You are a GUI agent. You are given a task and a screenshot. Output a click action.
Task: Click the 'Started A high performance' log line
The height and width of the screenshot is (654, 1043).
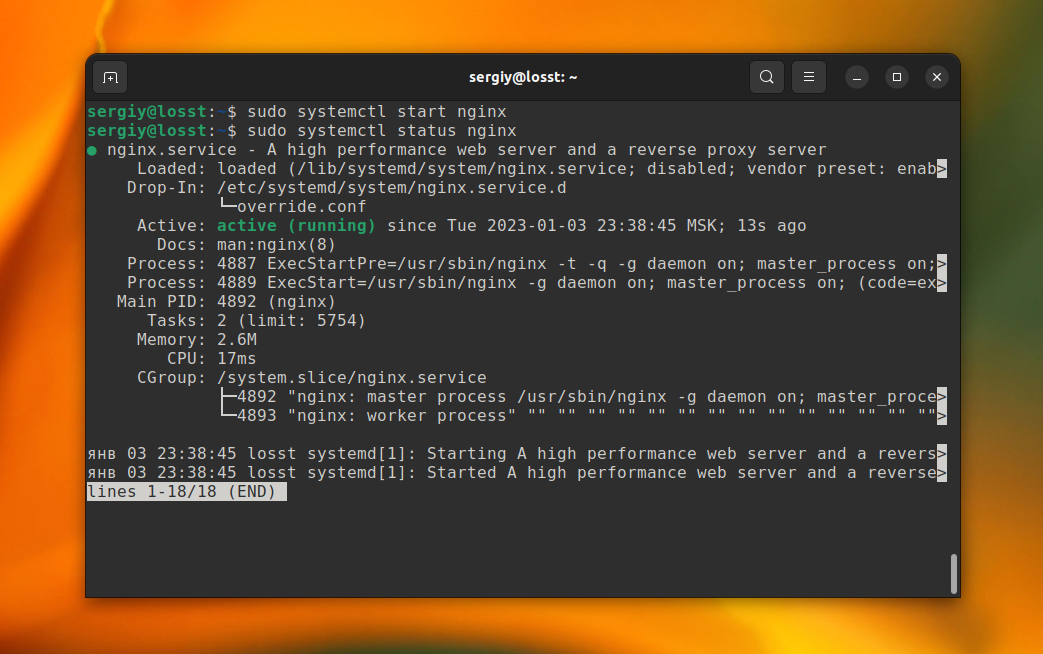point(517,473)
